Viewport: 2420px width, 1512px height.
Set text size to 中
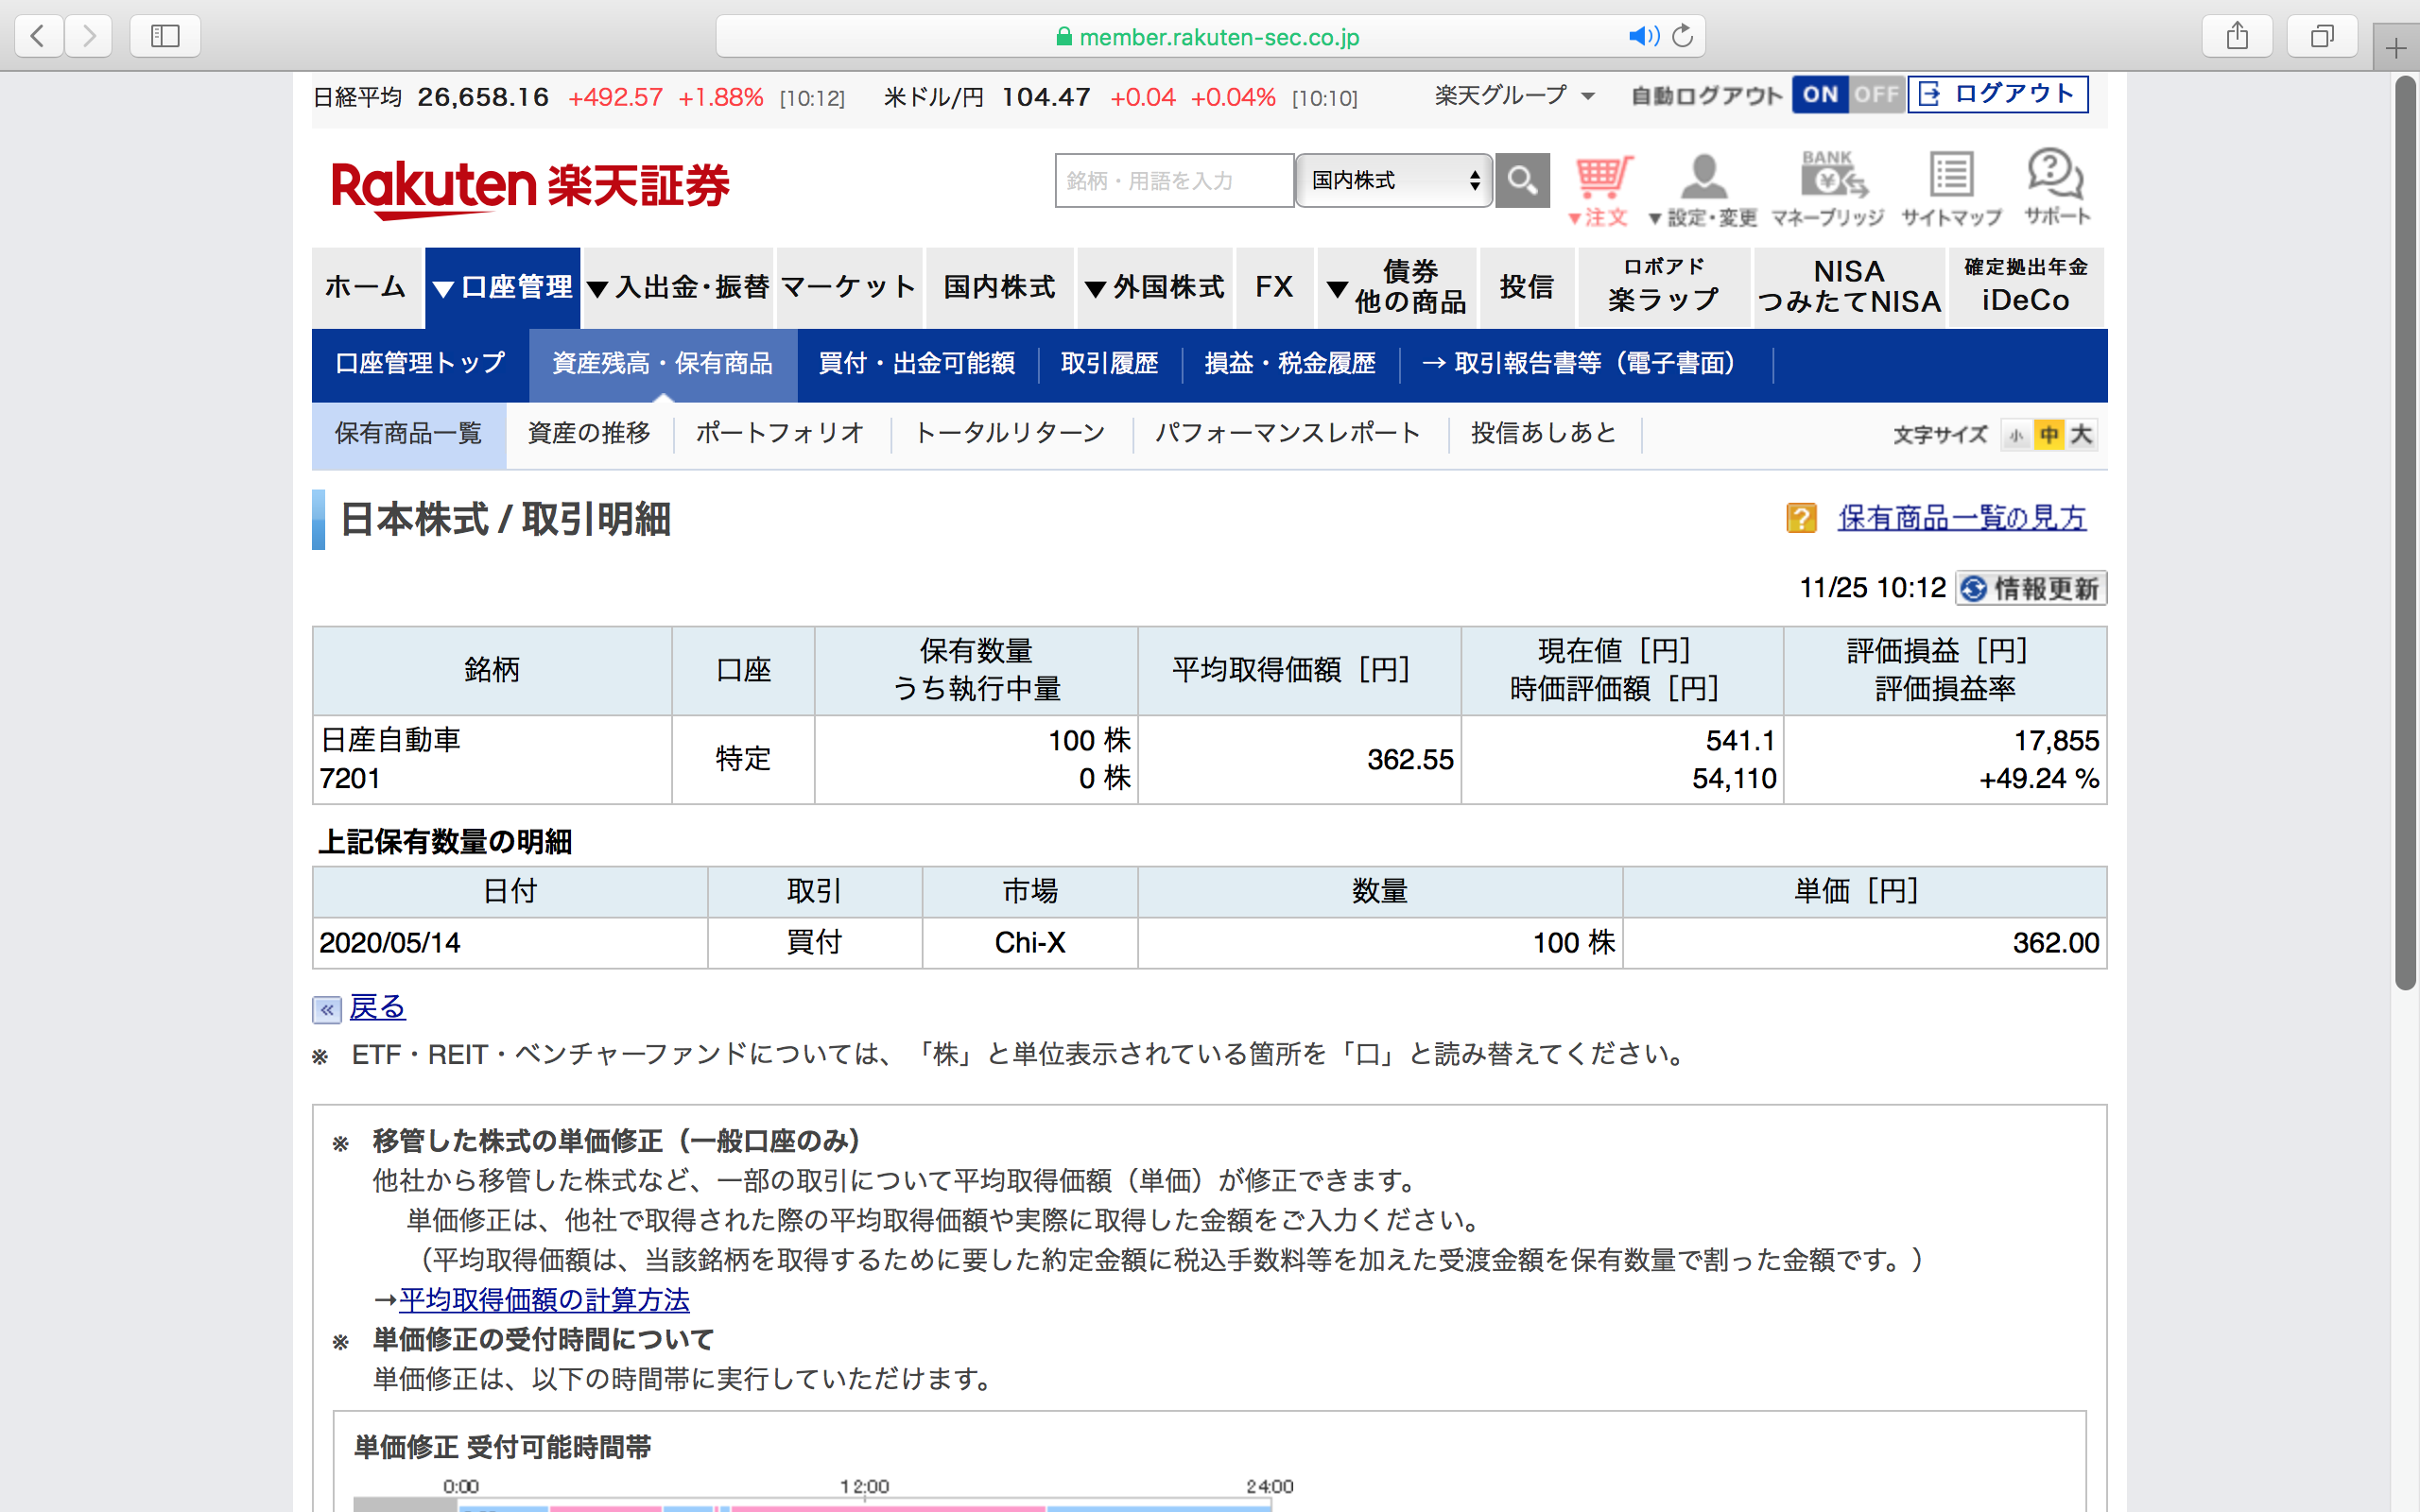2049,435
